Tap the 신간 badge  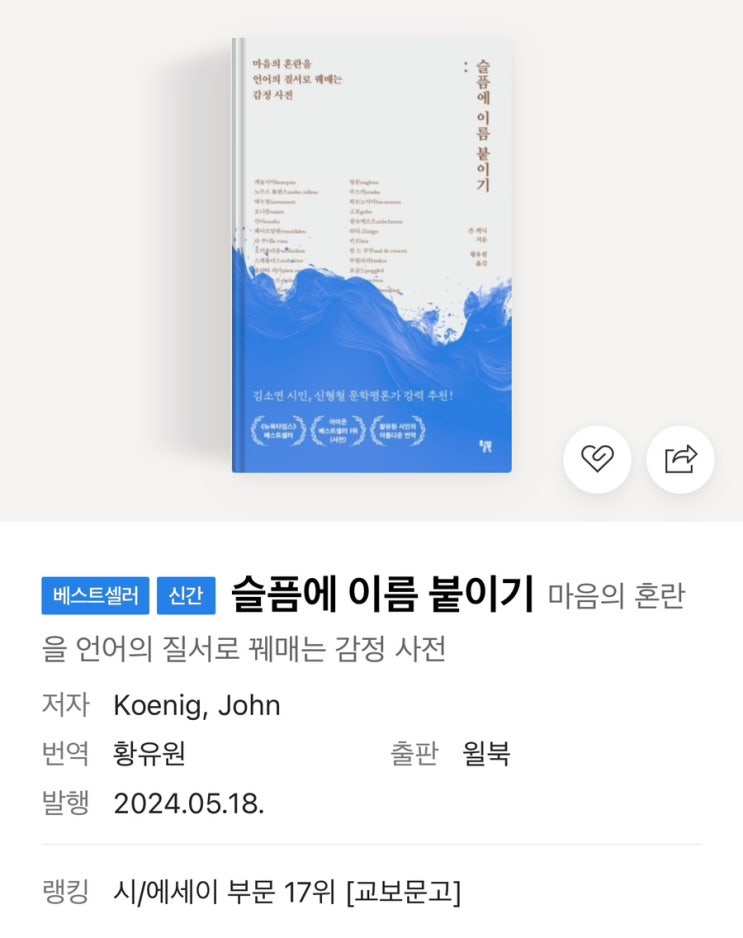[186, 595]
